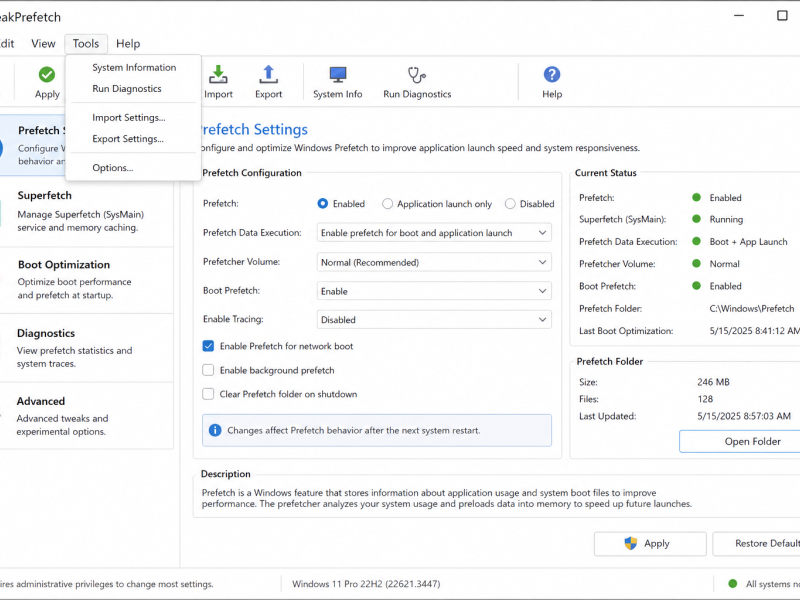
Task: Click the 246 MB size value
Action: [713, 382]
